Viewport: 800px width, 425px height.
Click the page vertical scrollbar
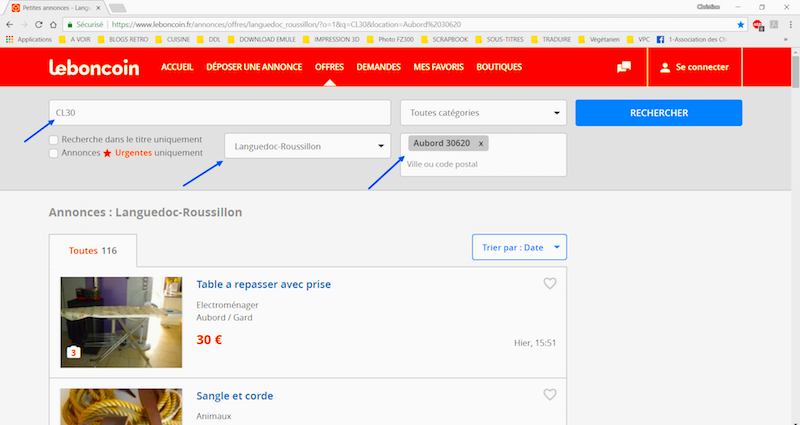(x=795, y=74)
